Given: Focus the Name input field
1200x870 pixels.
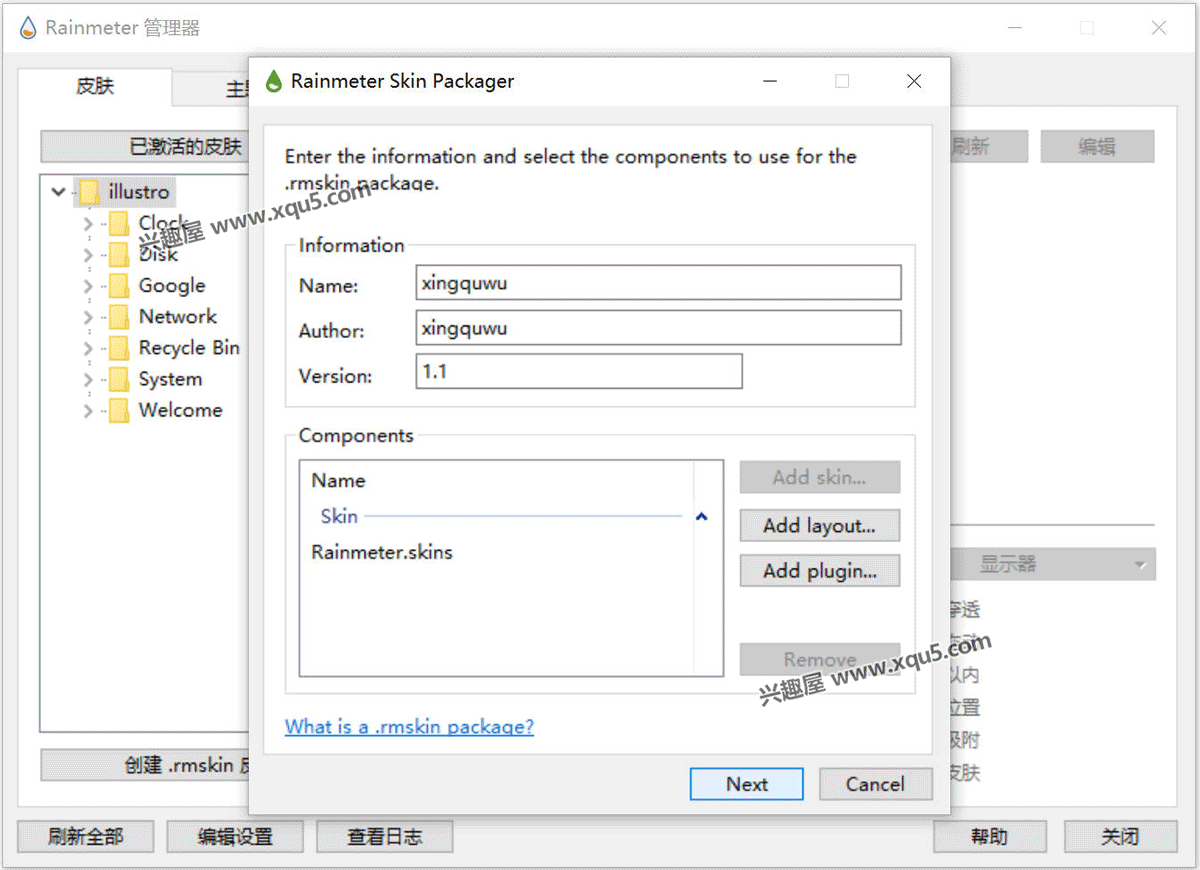Looking at the screenshot, I should click(x=659, y=282).
